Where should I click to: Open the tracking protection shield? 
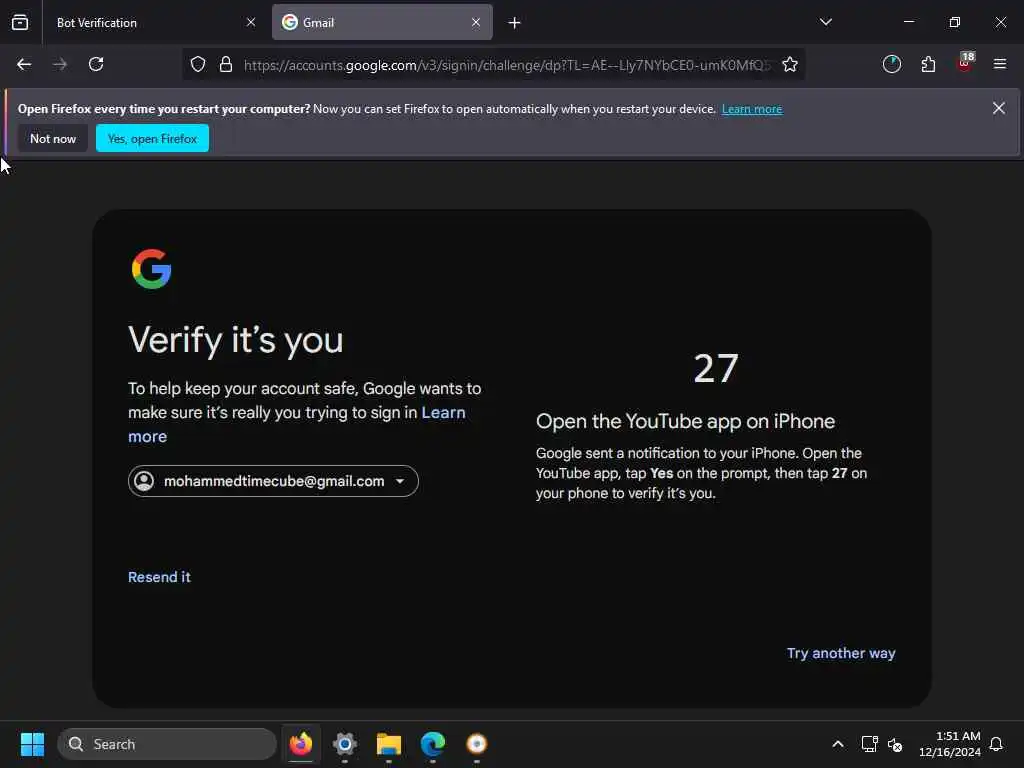pos(198,64)
